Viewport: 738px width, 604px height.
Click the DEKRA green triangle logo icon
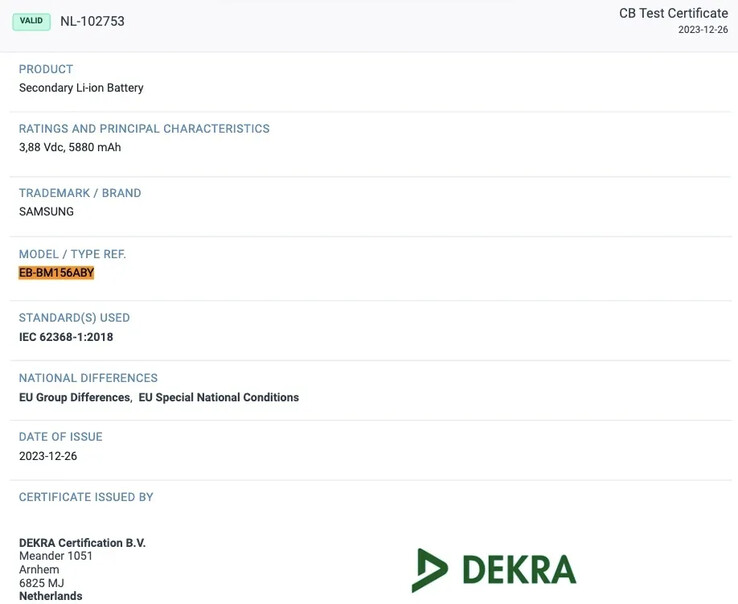pos(429,570)
